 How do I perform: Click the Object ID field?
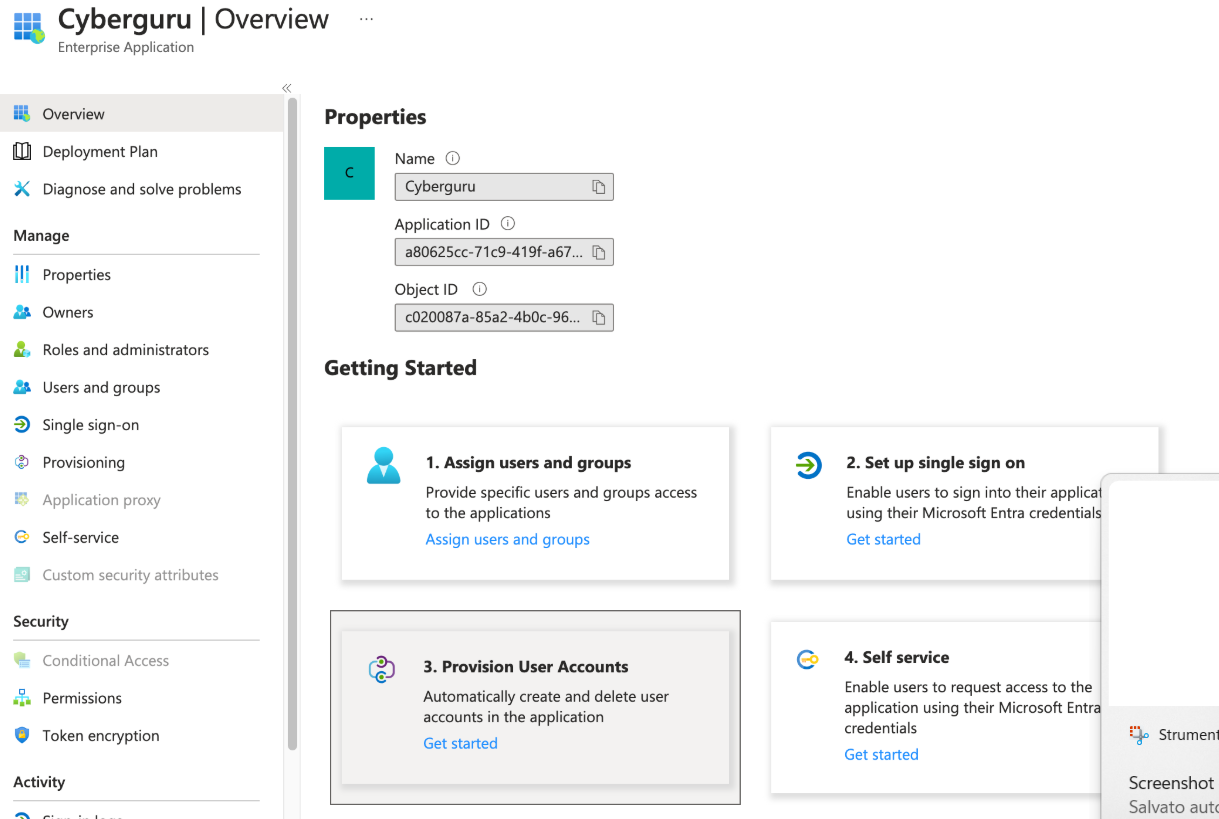pyautogui.click(x=504, y=318)
